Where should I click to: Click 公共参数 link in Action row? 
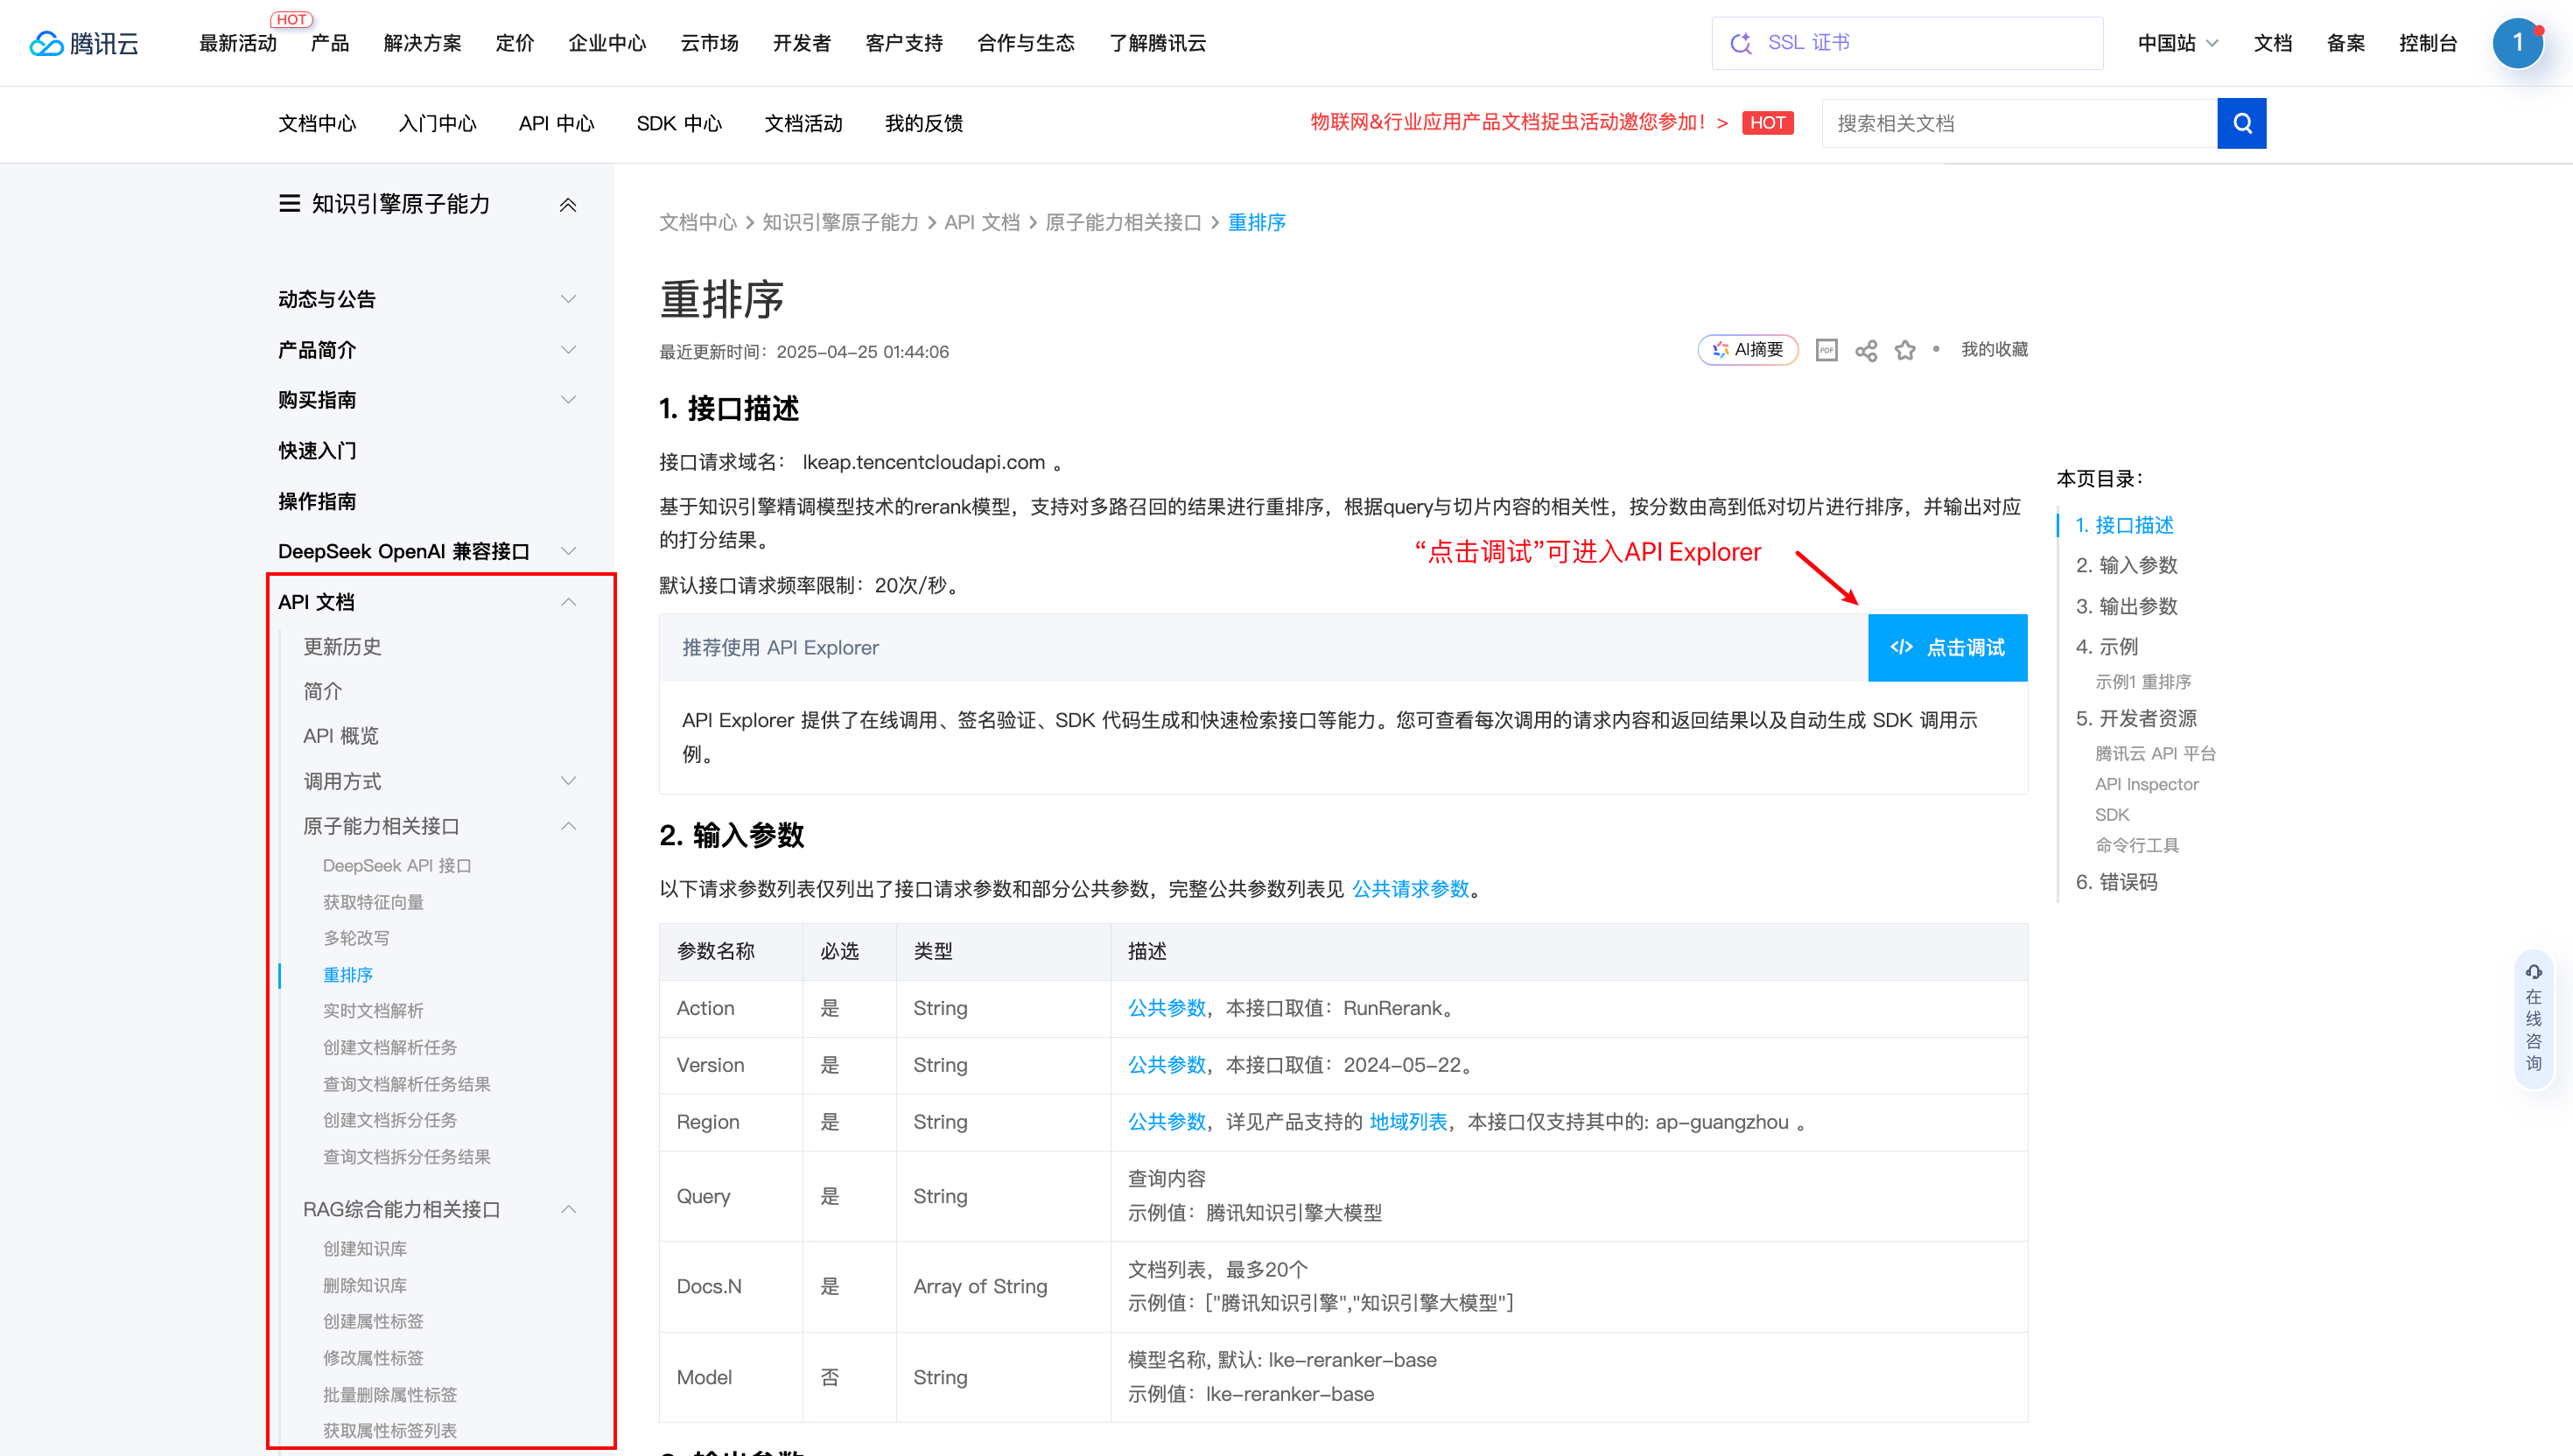[x=1167, y=1008]
